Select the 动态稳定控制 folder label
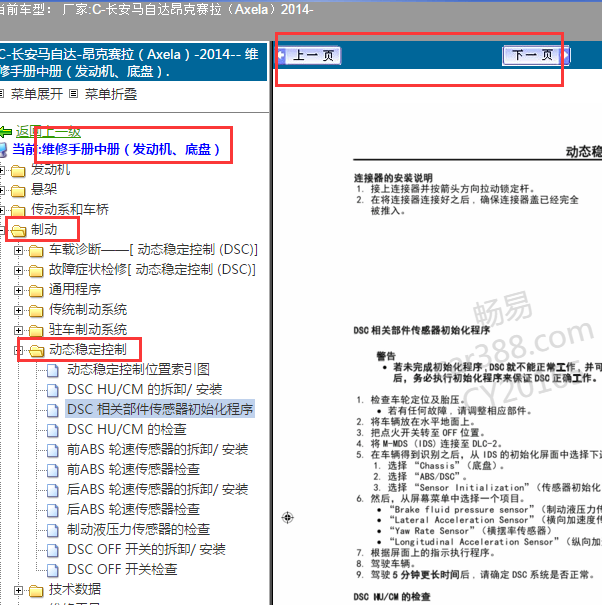 (88, 349)
